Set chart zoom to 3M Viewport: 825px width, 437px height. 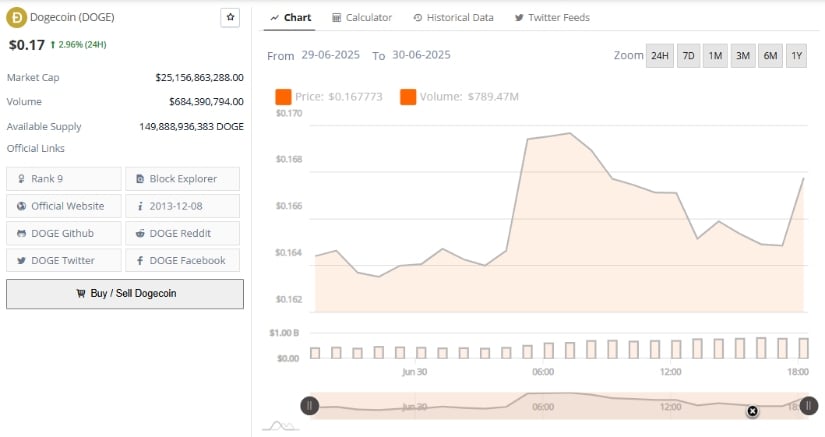743,56
